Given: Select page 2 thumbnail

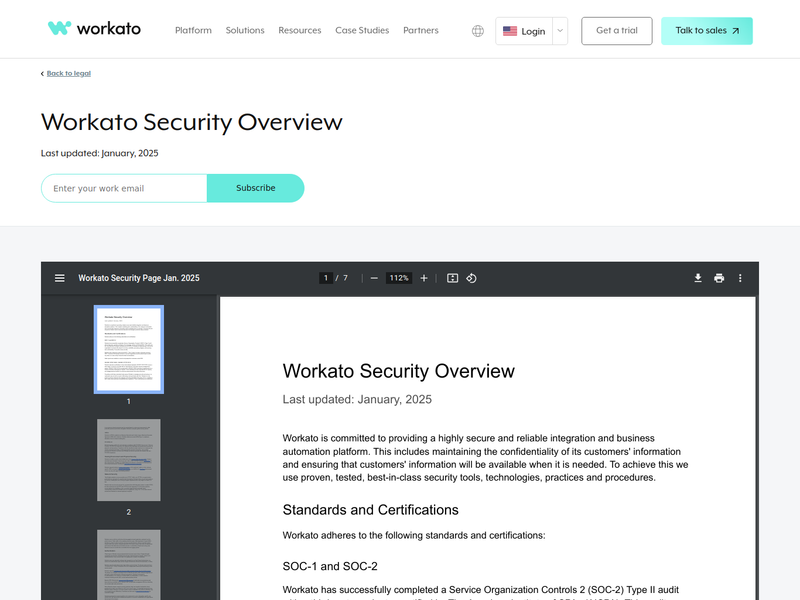Looking at the screenshot, I should point(129,460).
